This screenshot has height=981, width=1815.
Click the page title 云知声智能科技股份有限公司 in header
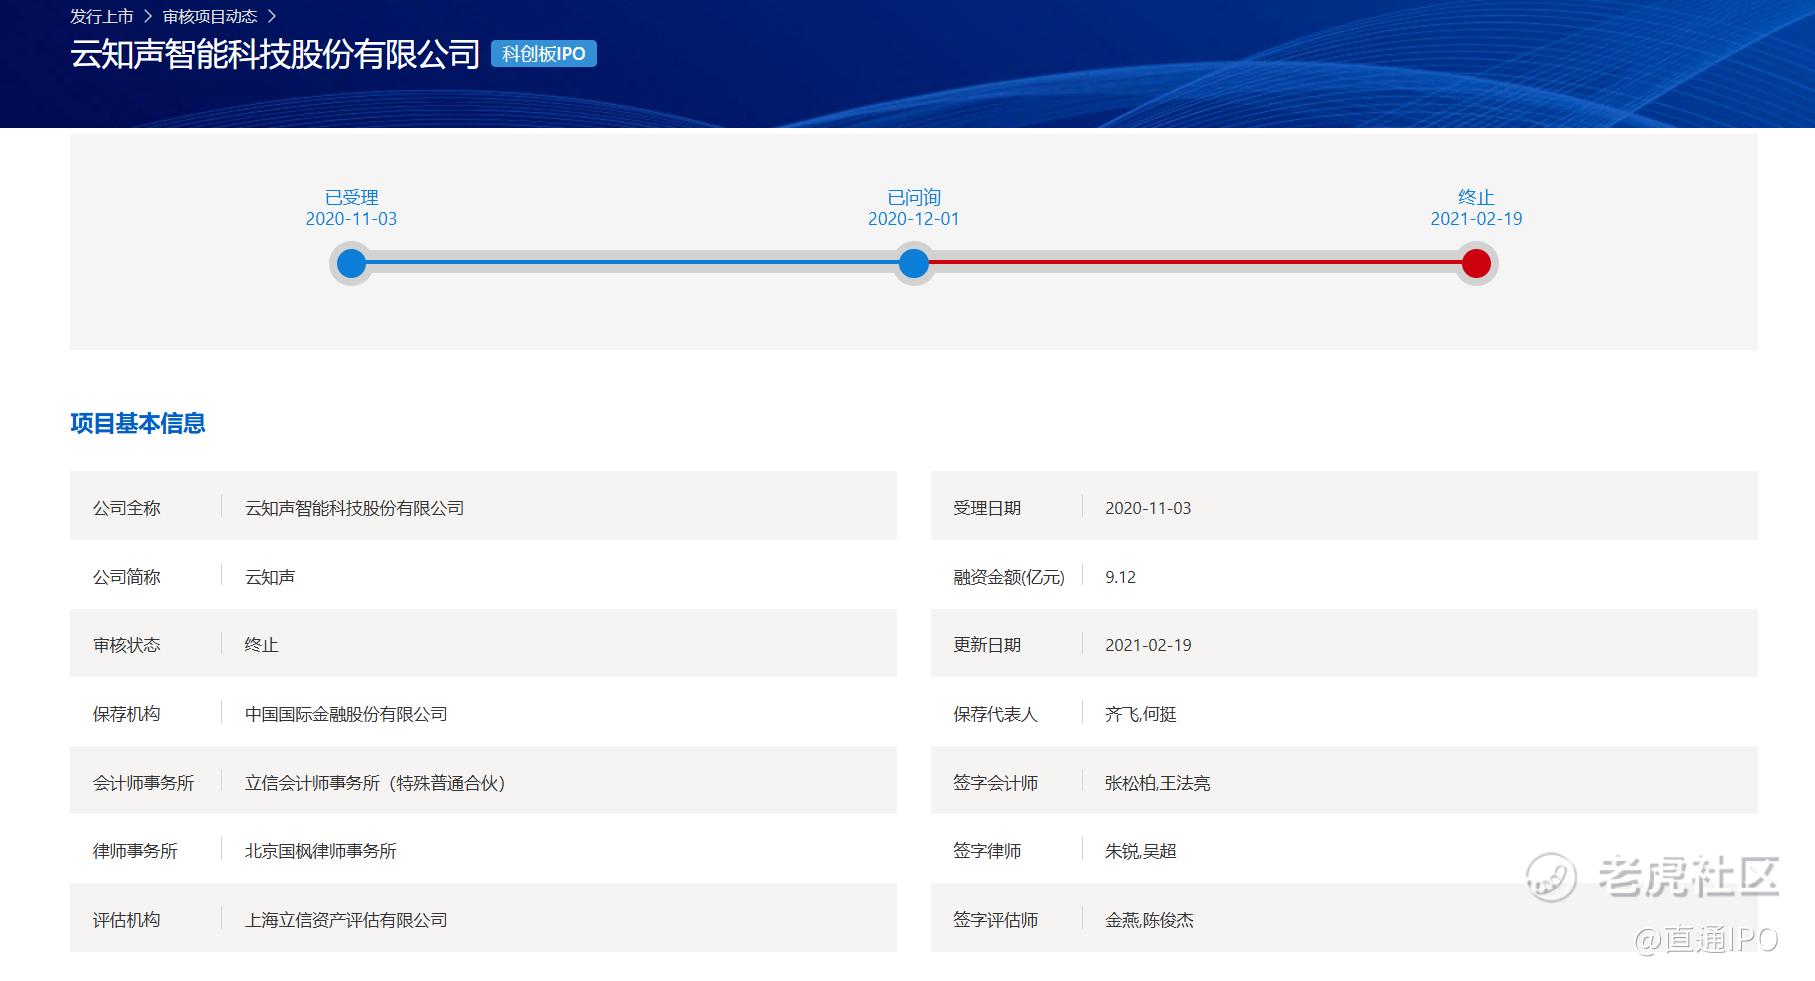(x=275, y=54)
